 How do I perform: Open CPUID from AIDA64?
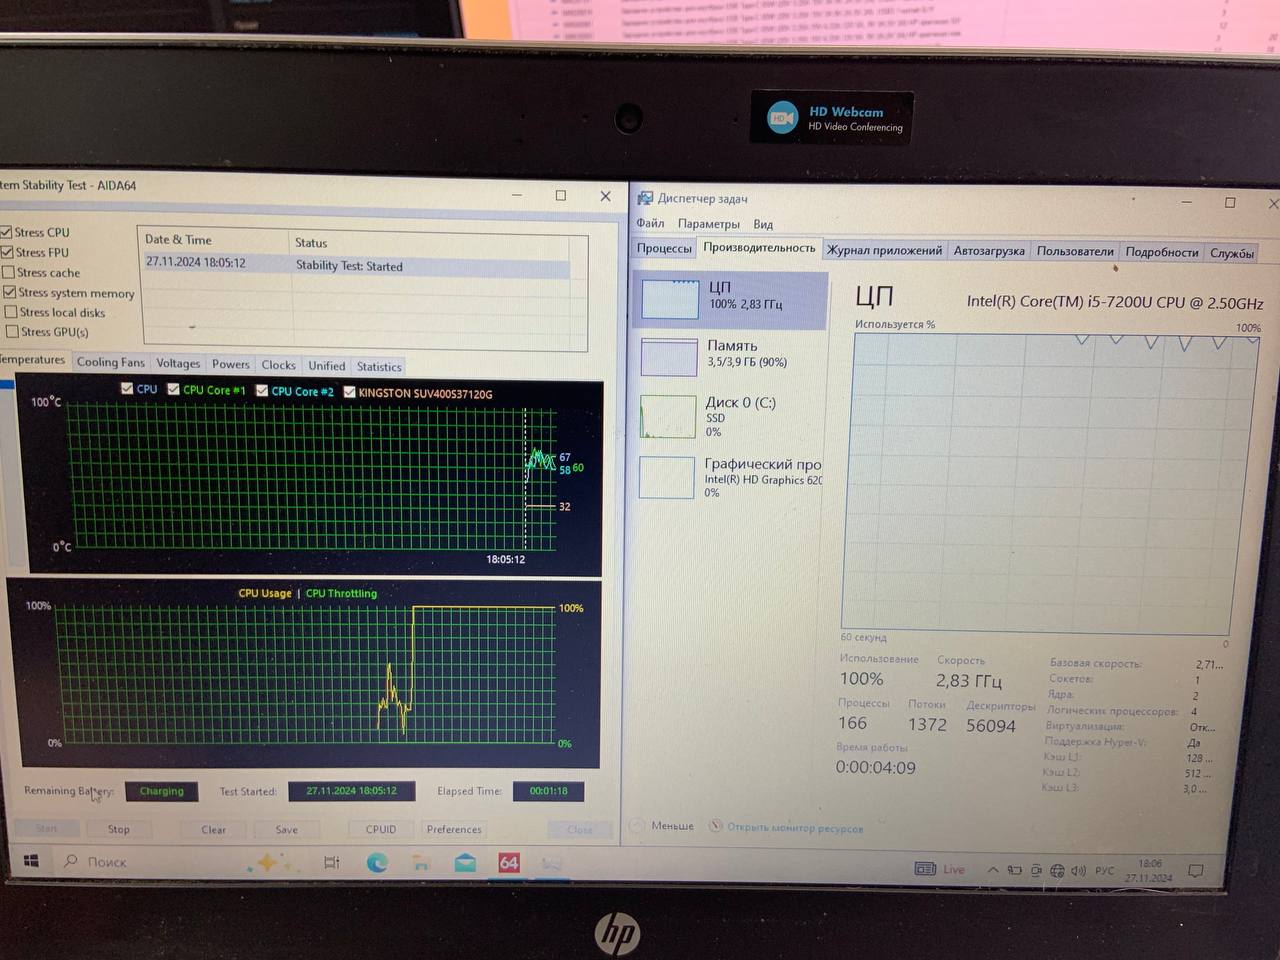point(381,829)
